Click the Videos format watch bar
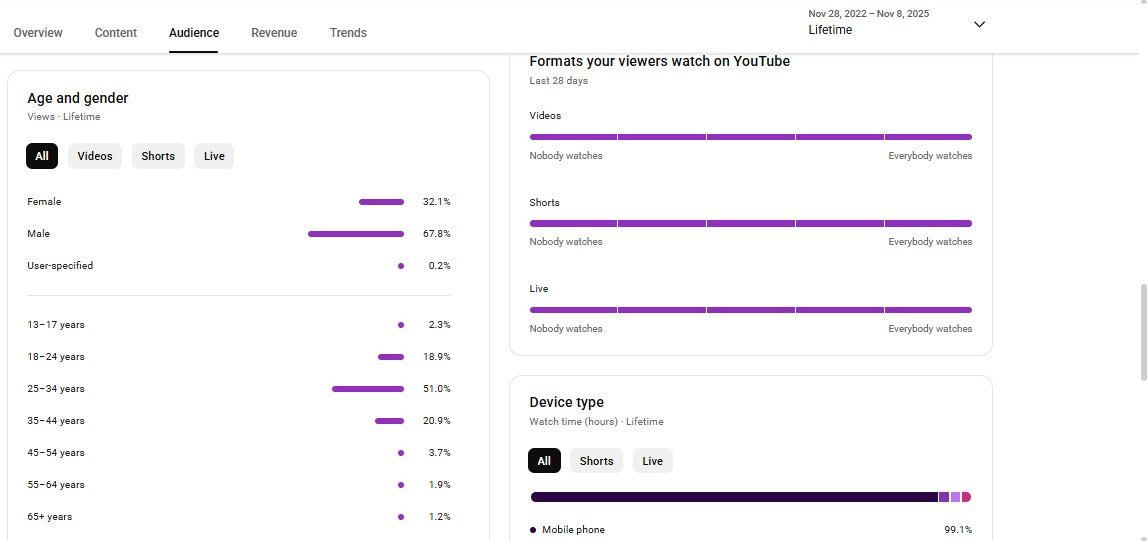 [x=750, y=137]
